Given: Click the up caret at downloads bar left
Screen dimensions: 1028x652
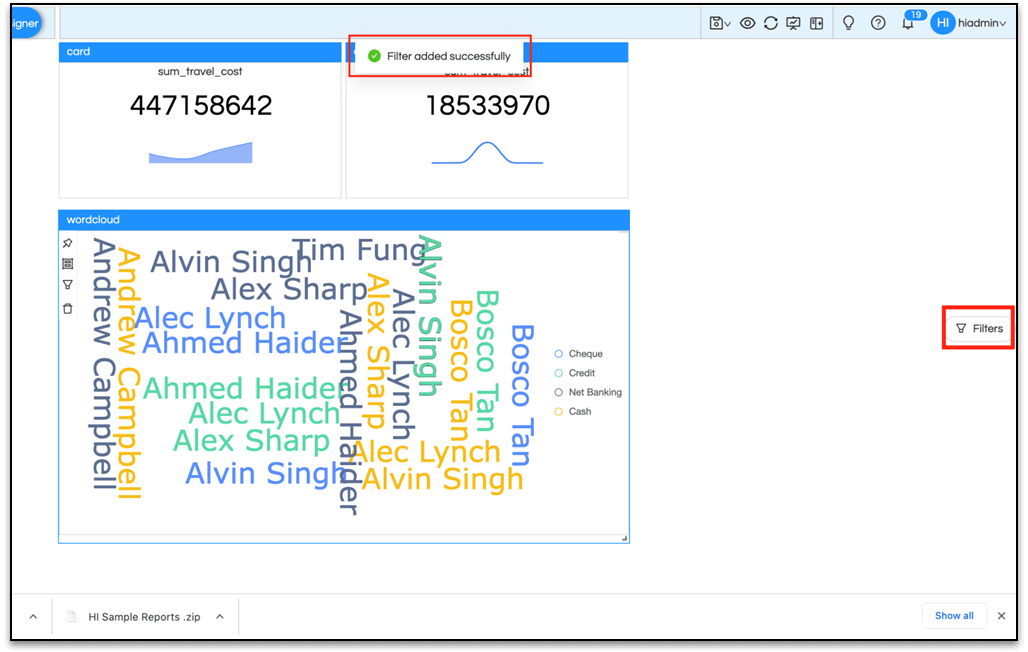Looking at the screenshot, I should pos(33,617).
